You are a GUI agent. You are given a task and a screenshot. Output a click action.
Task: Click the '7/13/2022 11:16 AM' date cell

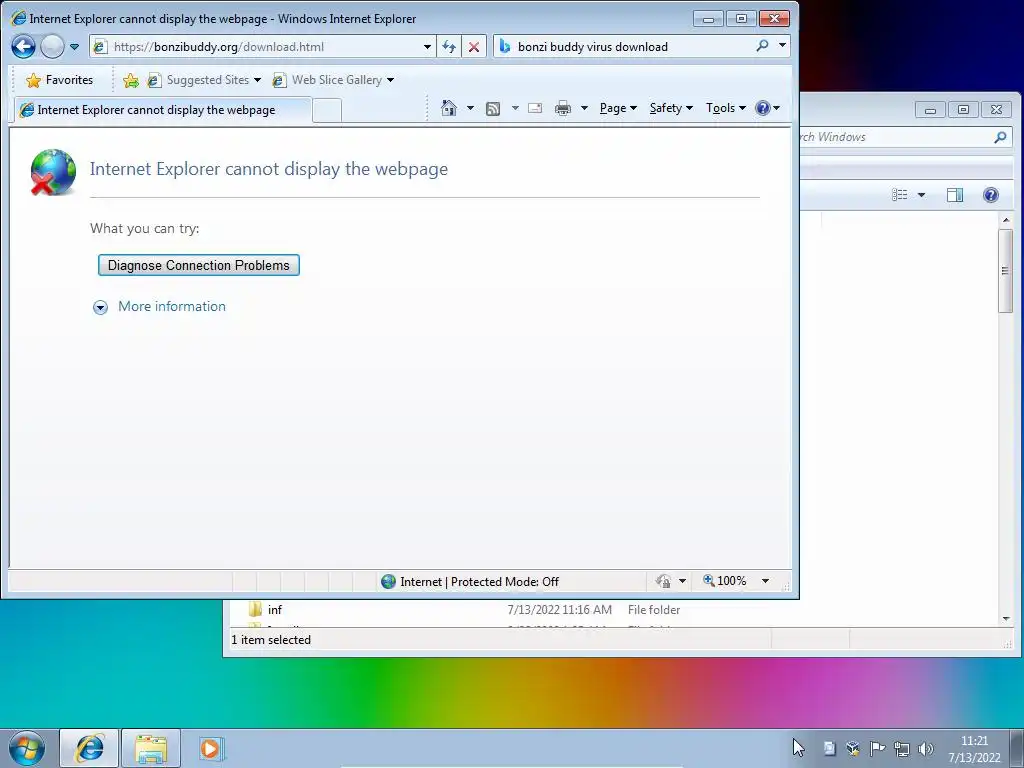coord(560,609)
